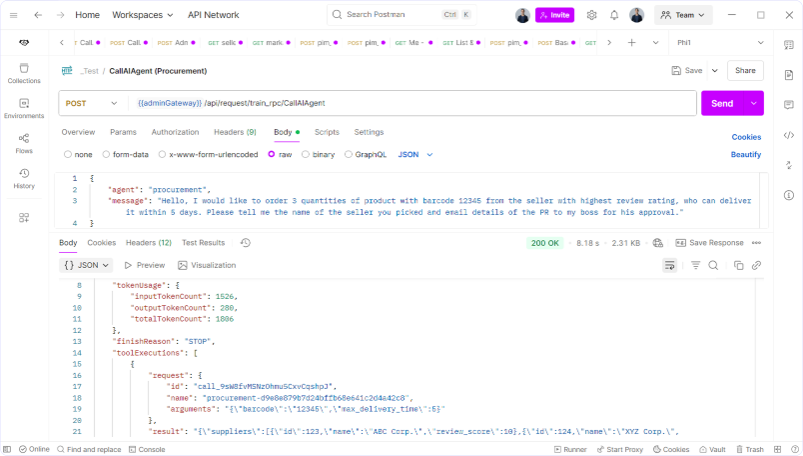Toggle the two-pane layout icon
The width and height of the screenshot is (803, 456).
(777, 449)
